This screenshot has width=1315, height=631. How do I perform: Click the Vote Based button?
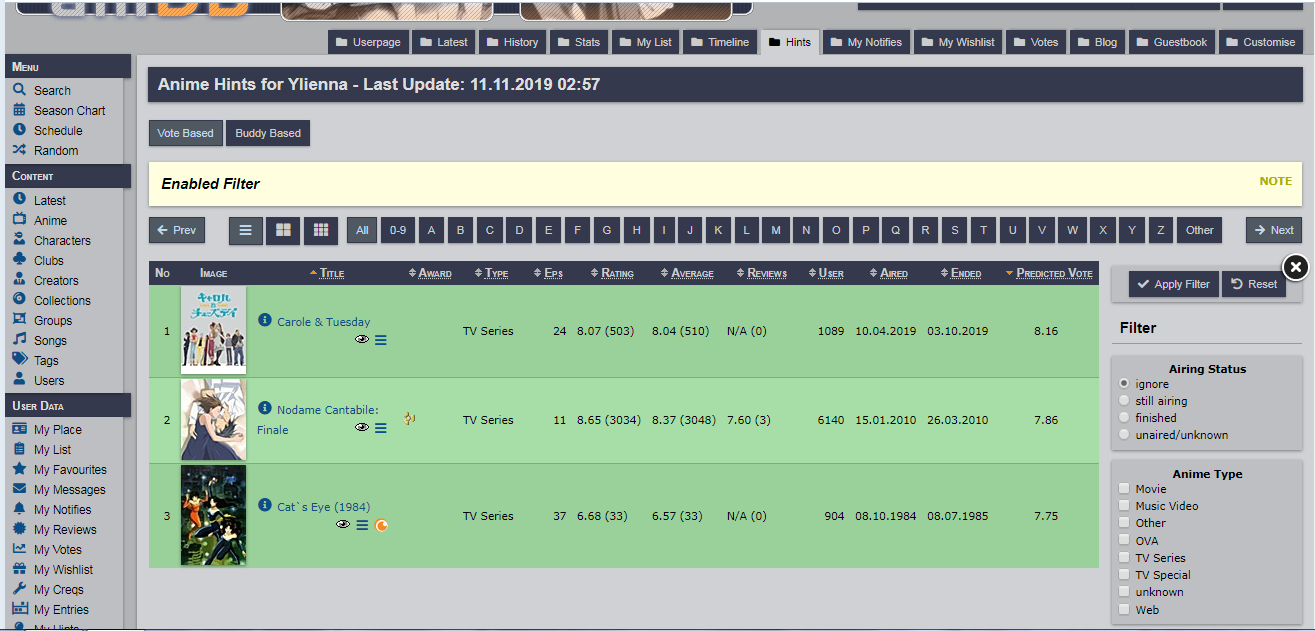tap(185, 133)
